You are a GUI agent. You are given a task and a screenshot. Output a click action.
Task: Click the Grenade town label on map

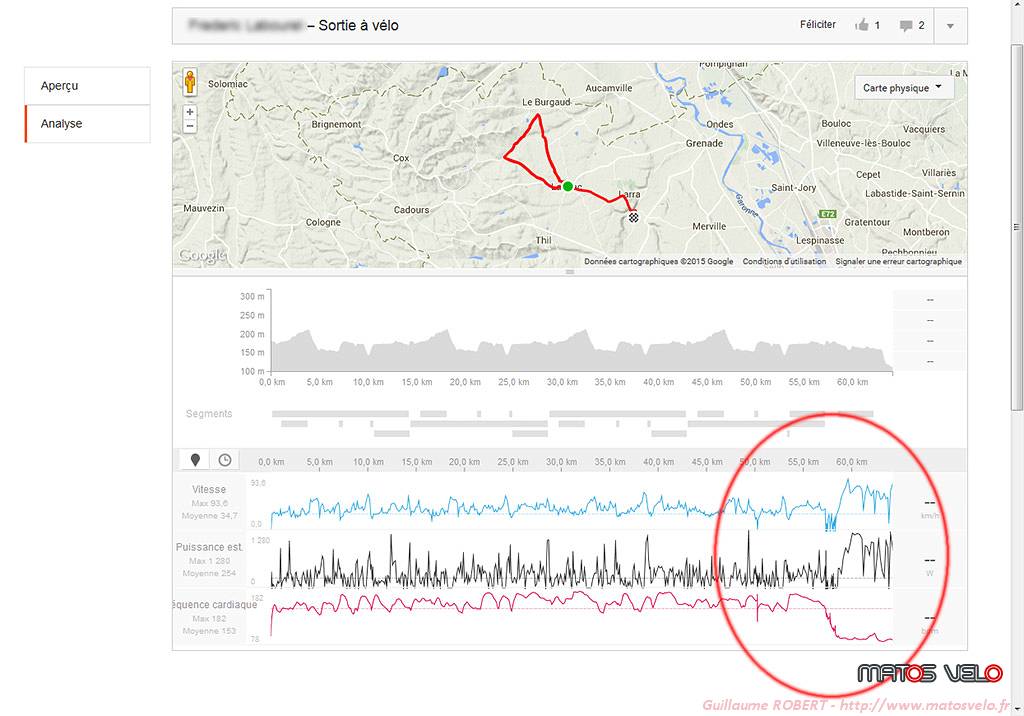[x=704, y=143]
